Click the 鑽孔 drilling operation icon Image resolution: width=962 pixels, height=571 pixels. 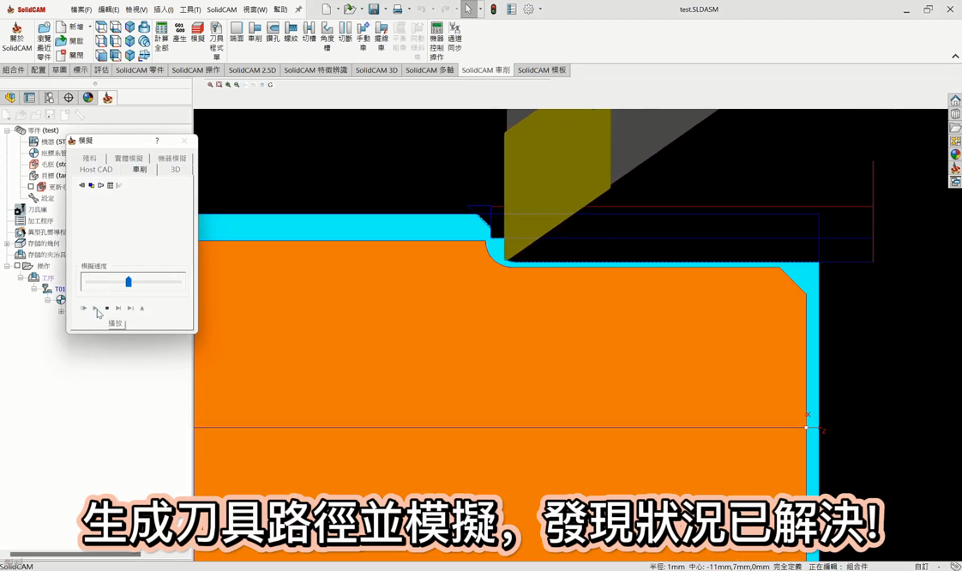(273, 33)
